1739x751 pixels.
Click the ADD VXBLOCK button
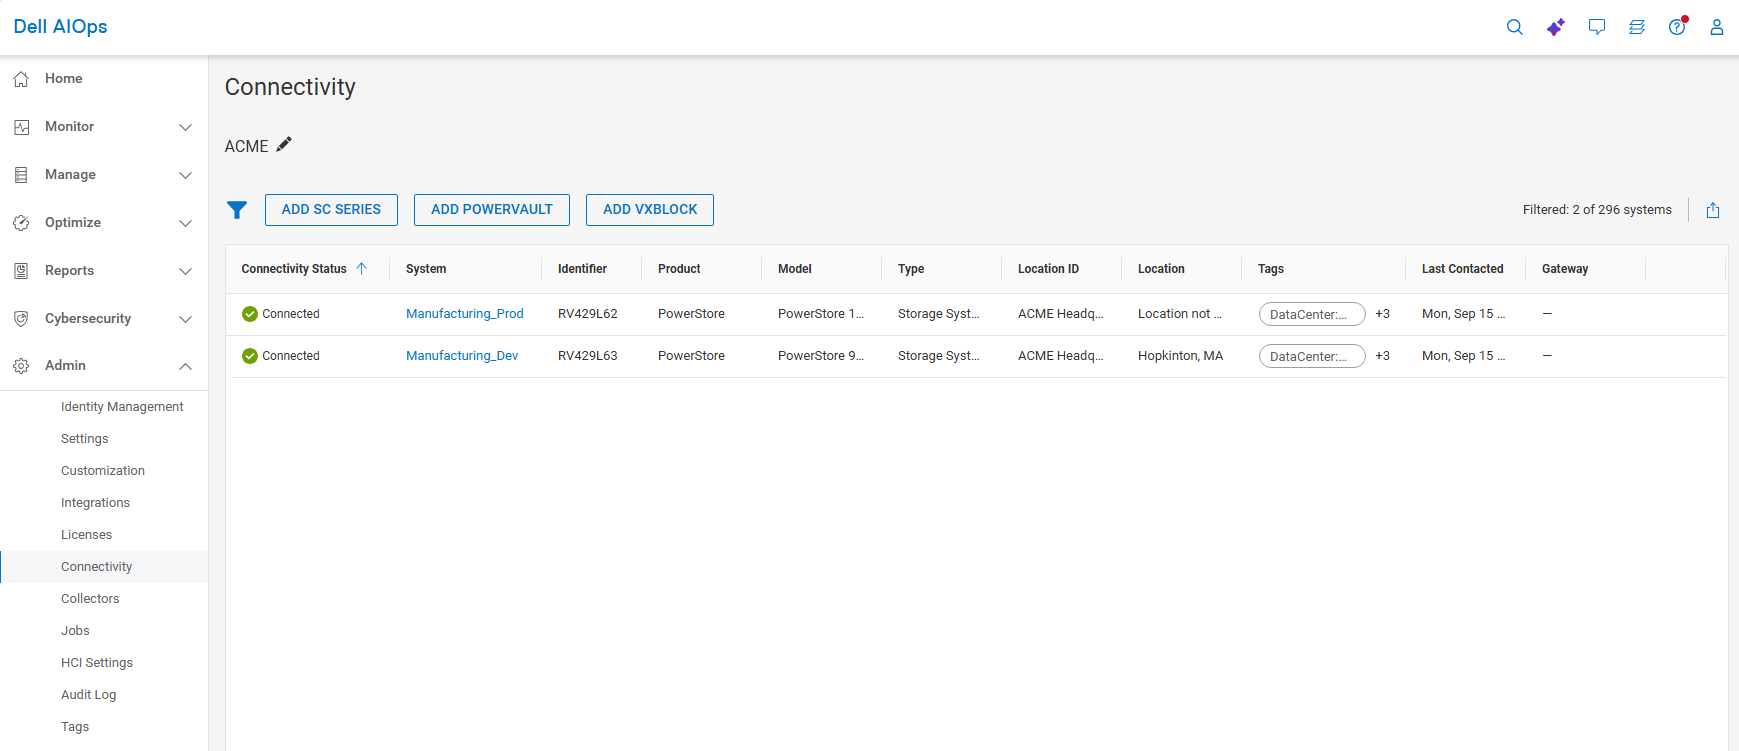point(650,210)
